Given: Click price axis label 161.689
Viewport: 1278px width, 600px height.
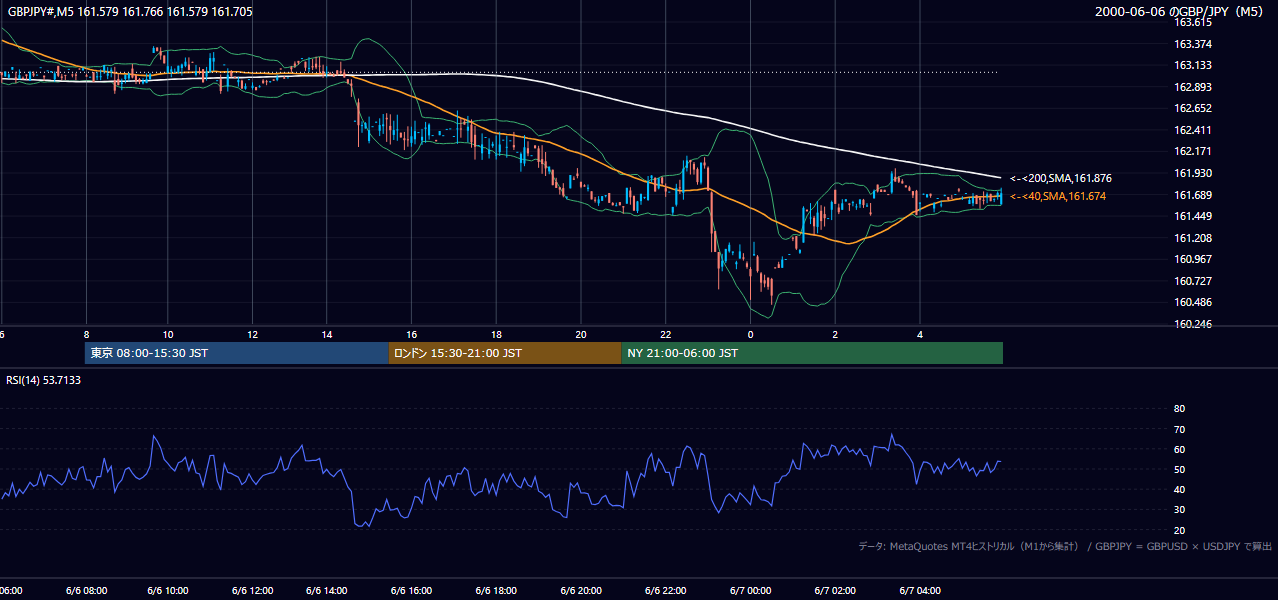Looking at the screenshot, I should point(1193,195).
